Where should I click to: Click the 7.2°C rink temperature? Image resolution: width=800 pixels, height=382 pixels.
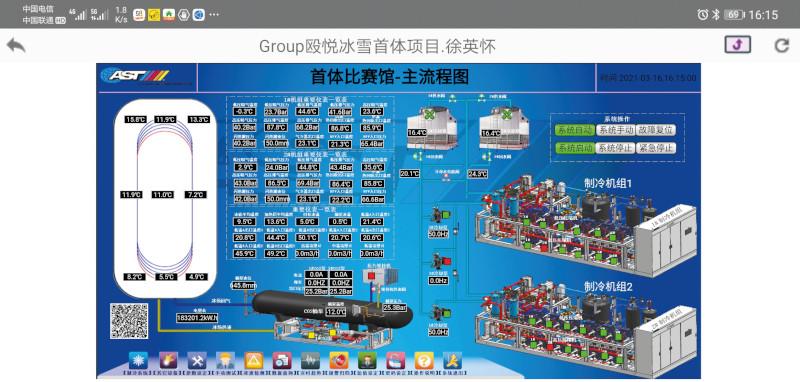(196, 194)
